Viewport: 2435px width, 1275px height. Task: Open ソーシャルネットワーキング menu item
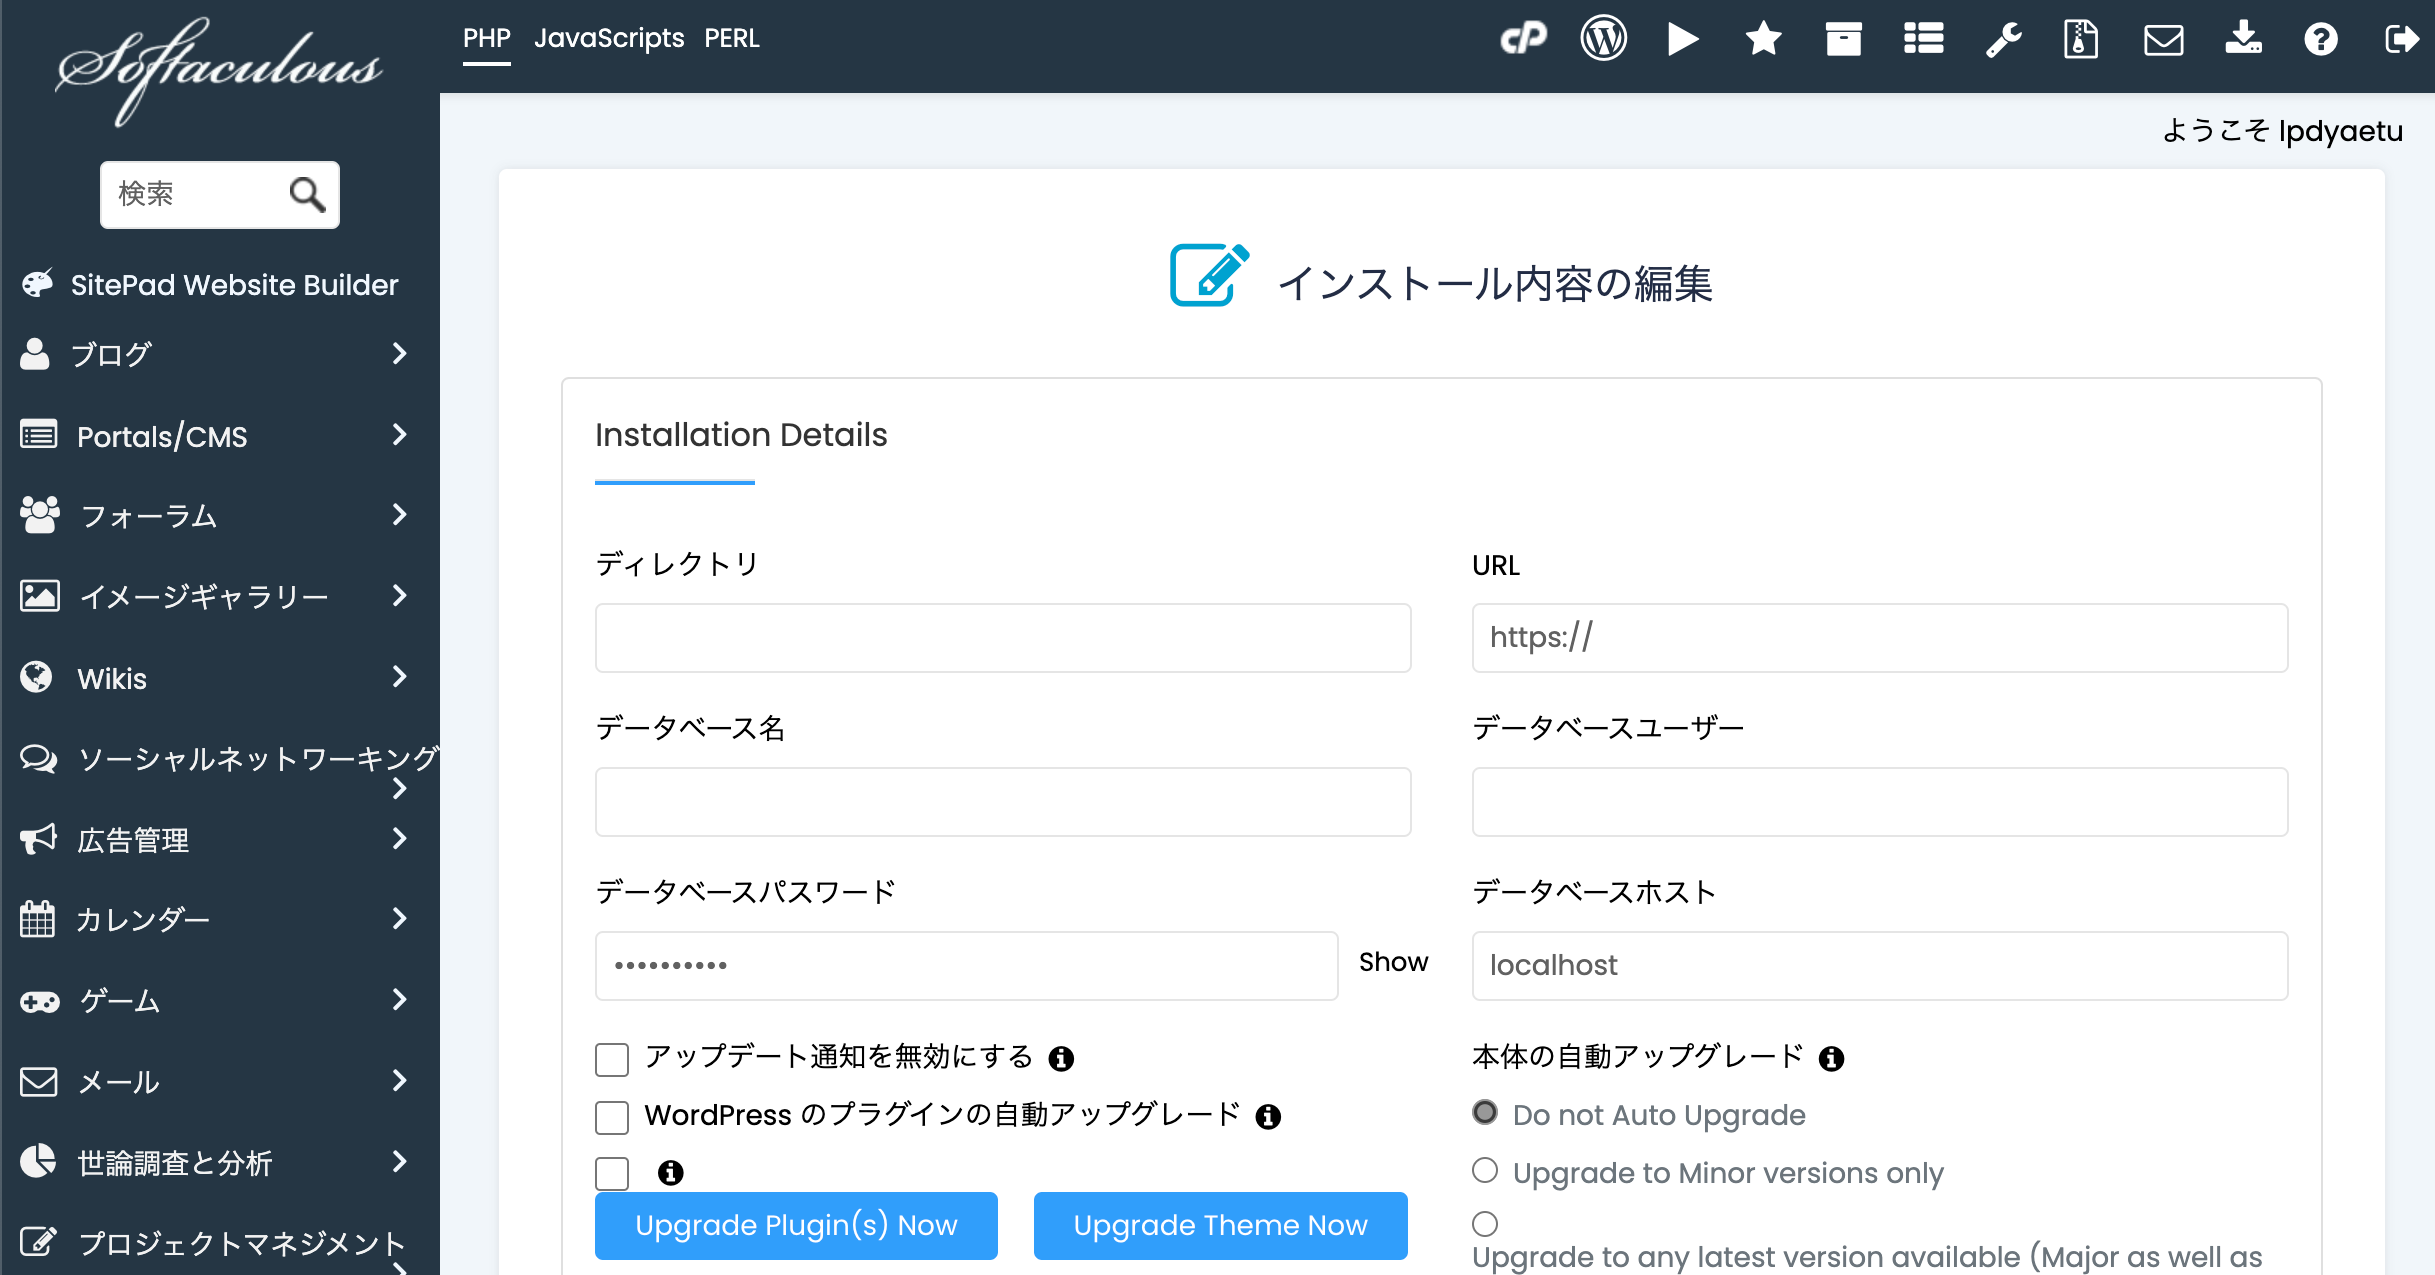click(x=258, y=759)
